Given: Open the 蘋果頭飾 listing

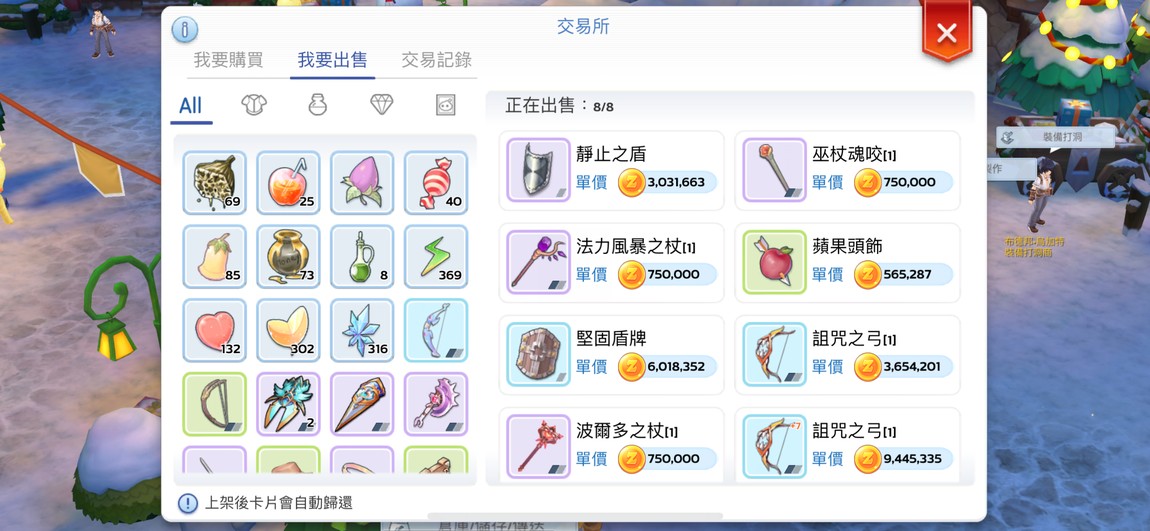Looking at the screenshot, I should click(847, 263).
